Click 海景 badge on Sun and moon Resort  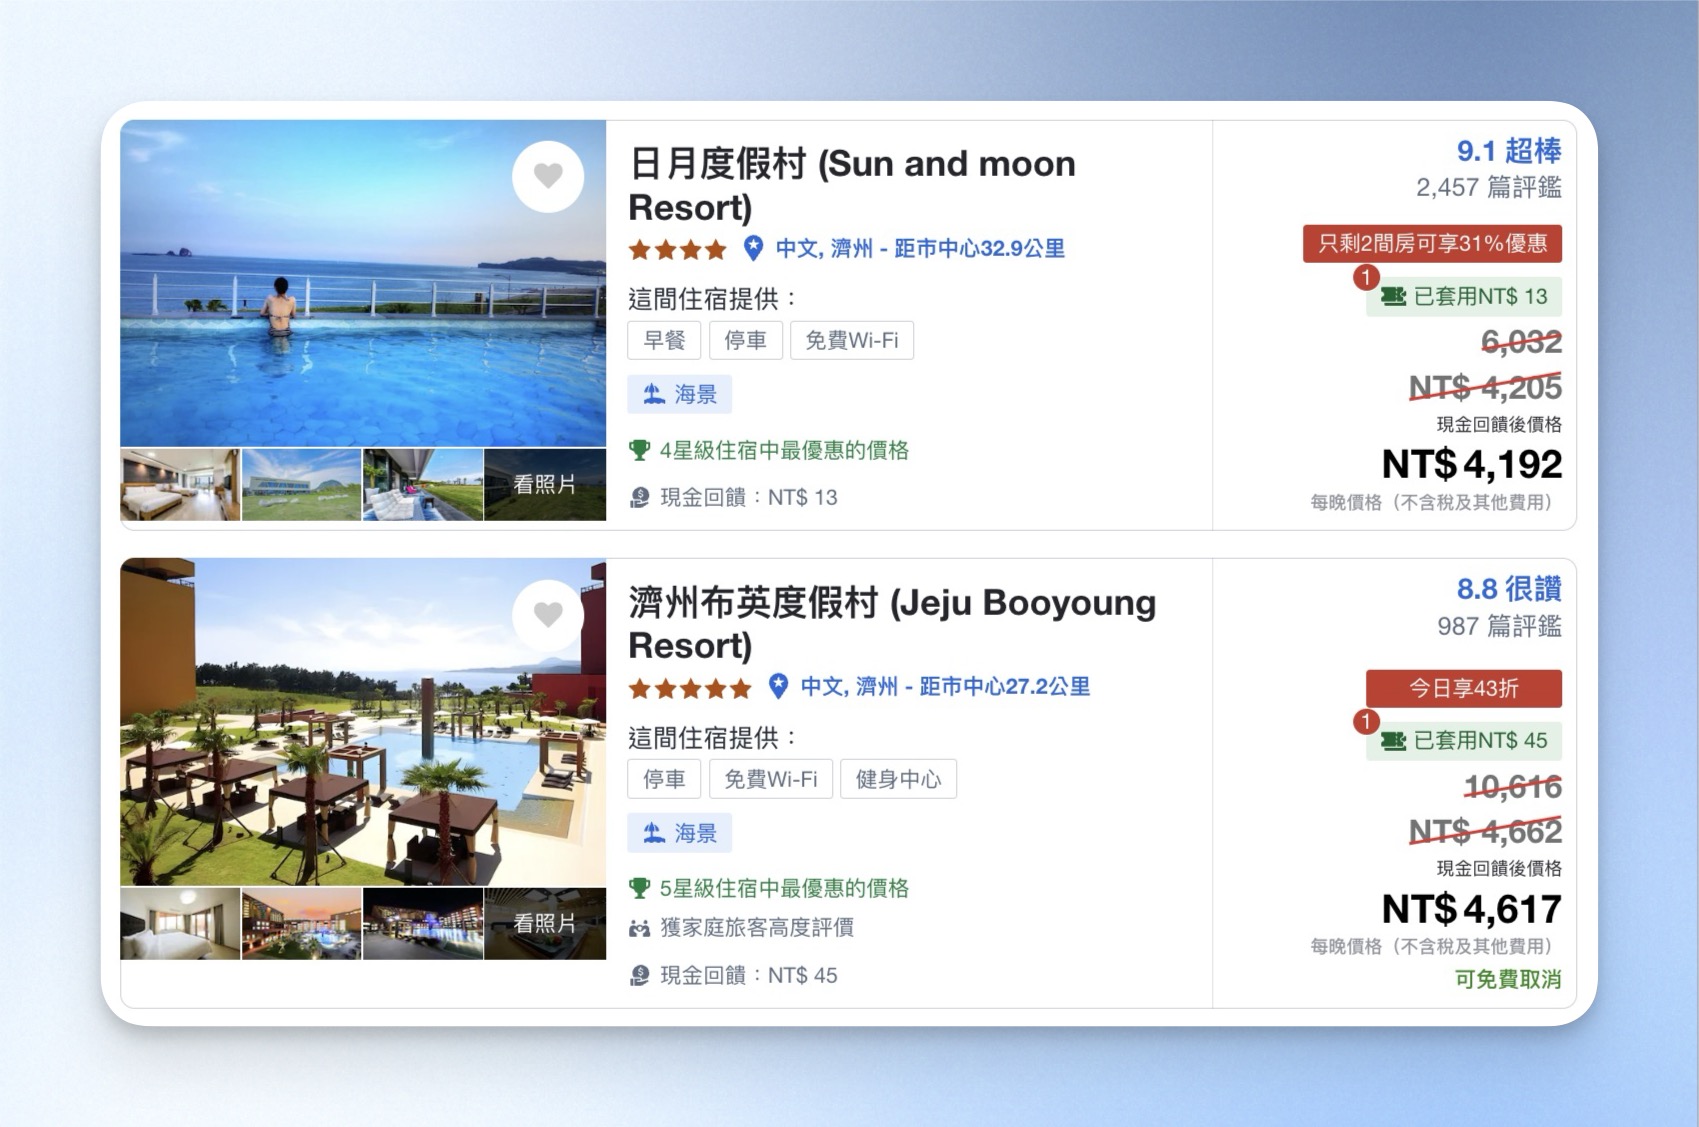[680, 394]
